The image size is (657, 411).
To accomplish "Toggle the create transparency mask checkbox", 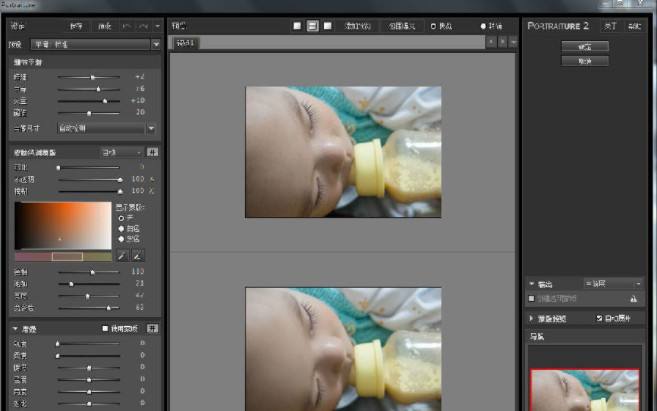I will [x=532, y=298].
